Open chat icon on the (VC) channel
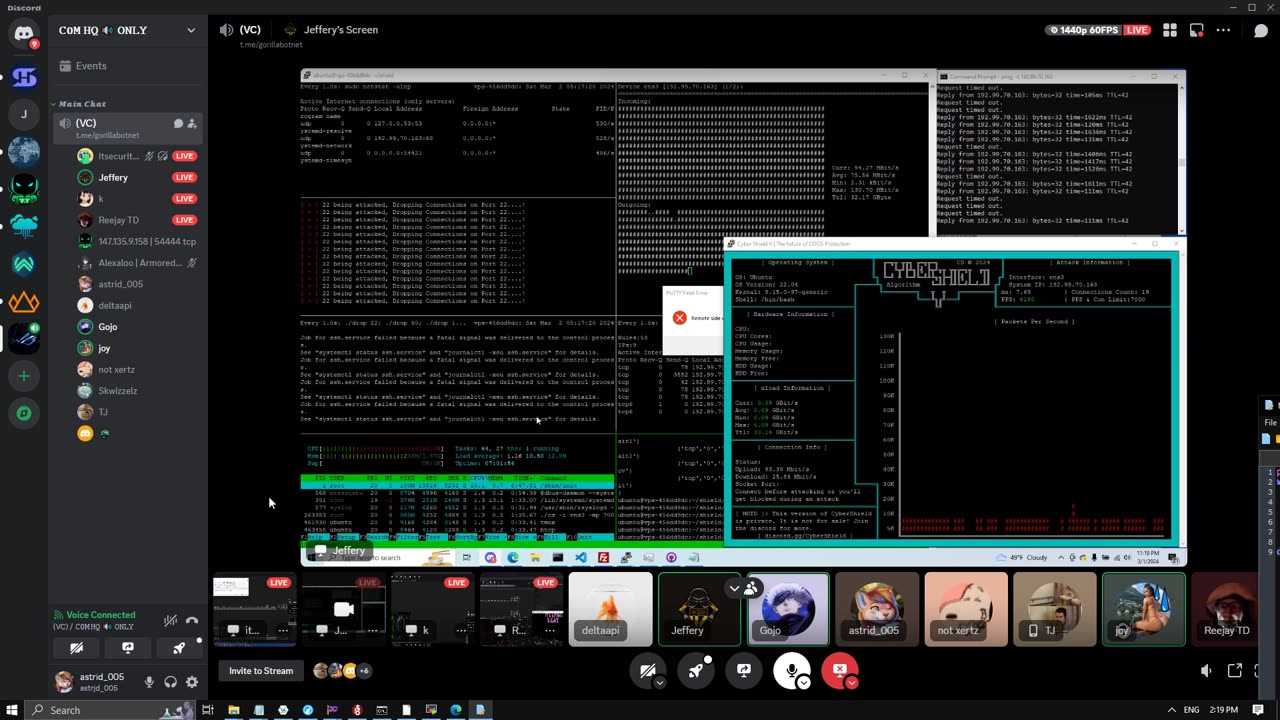1280x720 pixels. pos(177,124)
